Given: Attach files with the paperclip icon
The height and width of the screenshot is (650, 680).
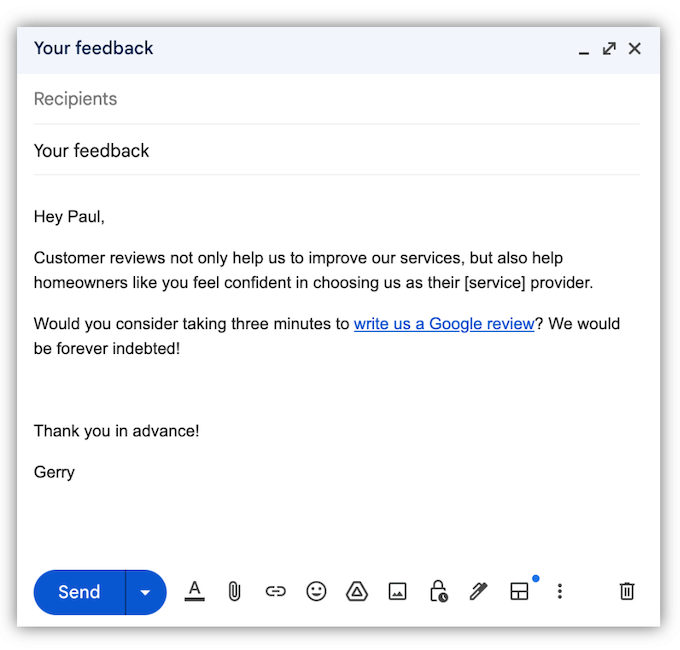Looking at the screenshot, I should click(x=234, y=591).
